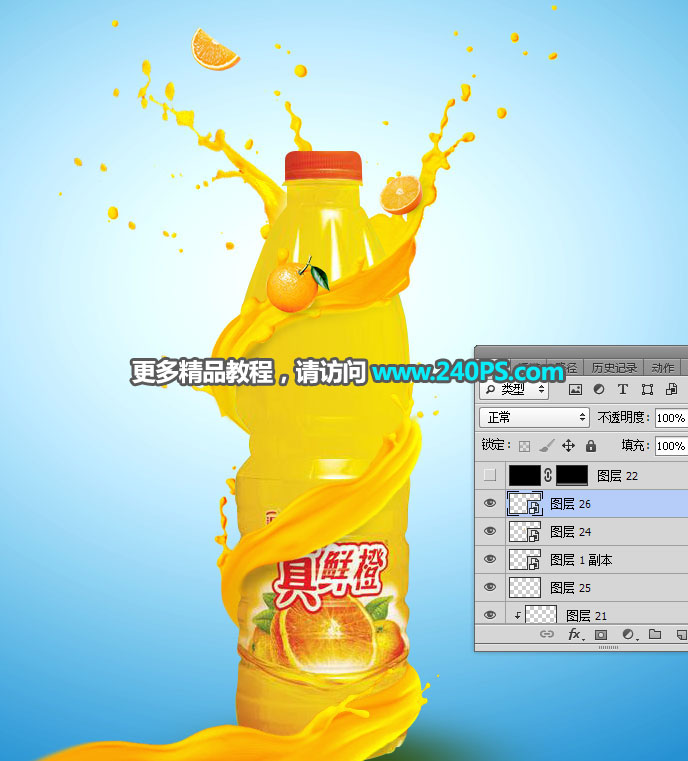Click 不透明度 opacity value field
Viewport: 688px width, 761px height.
[671, 418]
